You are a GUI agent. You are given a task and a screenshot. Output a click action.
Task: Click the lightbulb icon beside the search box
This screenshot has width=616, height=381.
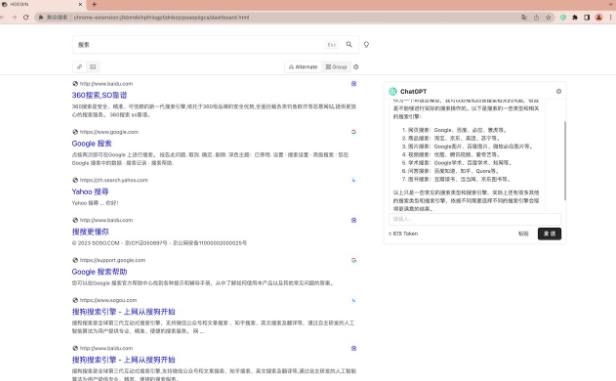(x=366, y=44)
